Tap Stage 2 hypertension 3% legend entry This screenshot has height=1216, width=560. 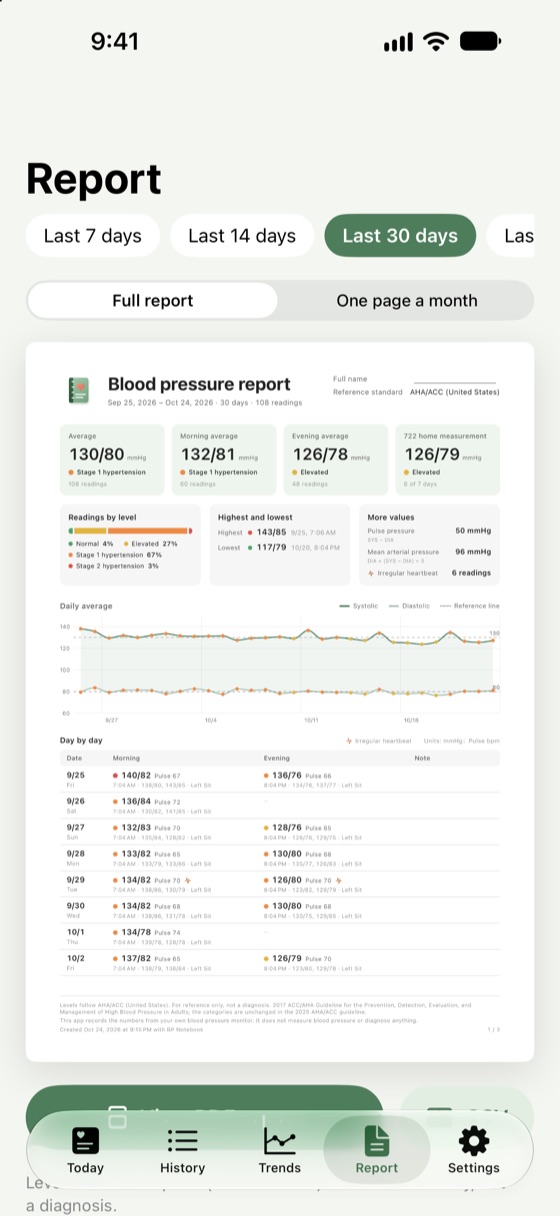click(113, 566)
